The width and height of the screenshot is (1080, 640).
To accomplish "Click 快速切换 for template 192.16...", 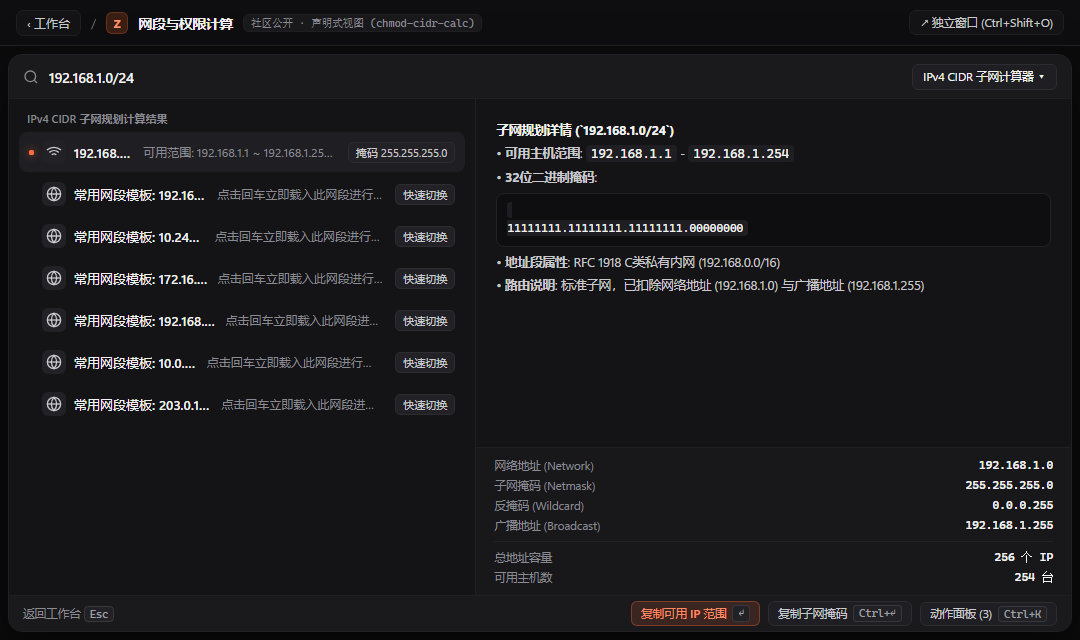I will coord(425,195).
